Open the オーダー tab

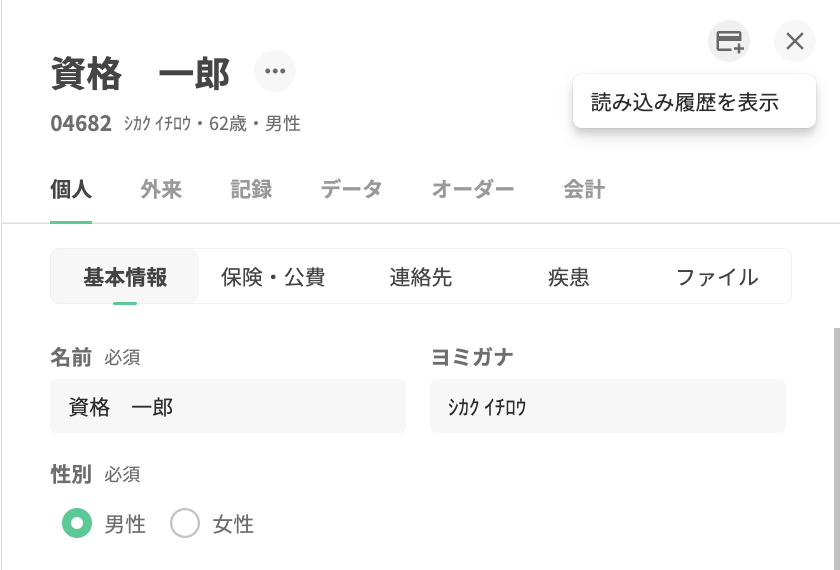click(473, 189)
